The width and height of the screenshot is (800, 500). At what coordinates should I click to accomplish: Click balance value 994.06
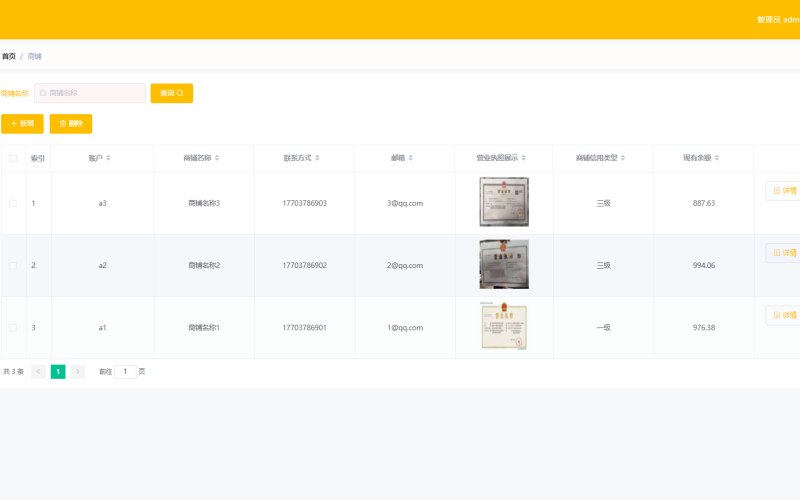click(704, 265)
